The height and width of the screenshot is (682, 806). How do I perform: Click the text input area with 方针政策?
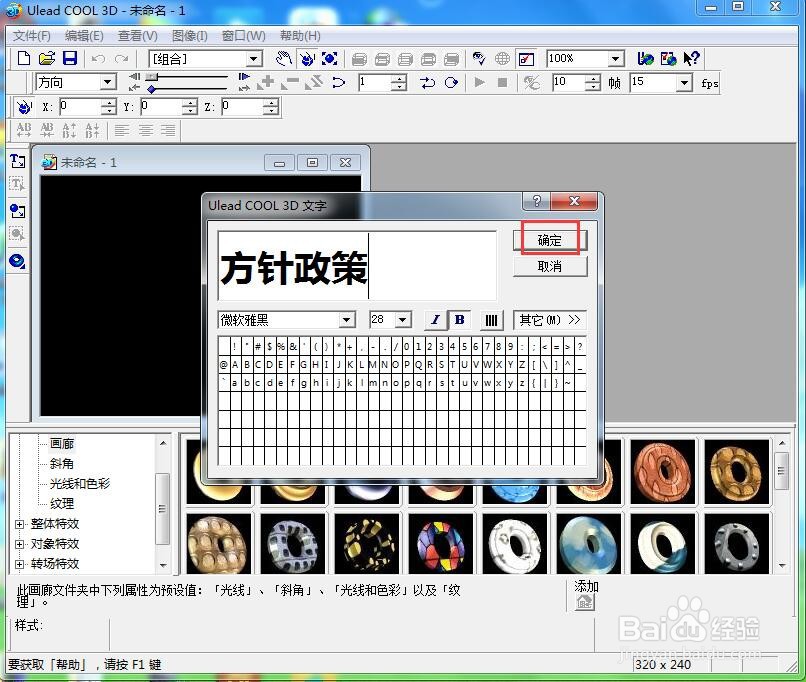tap(357, 266)
